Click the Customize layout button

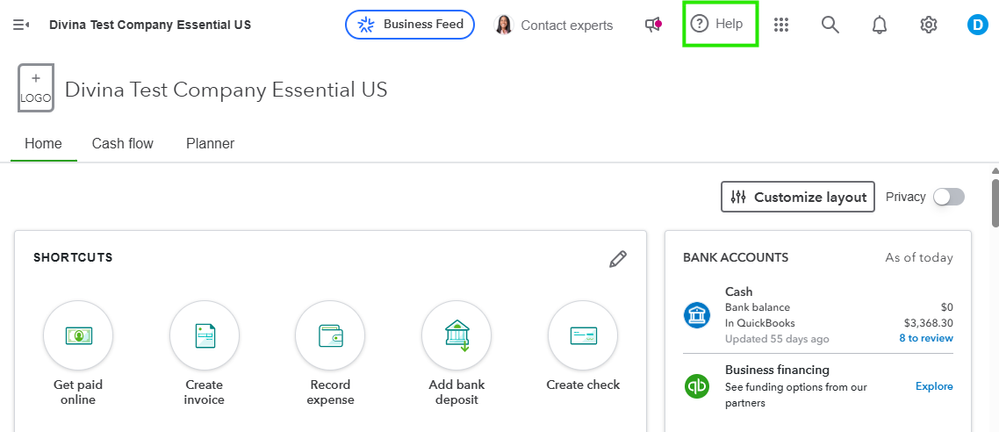point(798,197)
